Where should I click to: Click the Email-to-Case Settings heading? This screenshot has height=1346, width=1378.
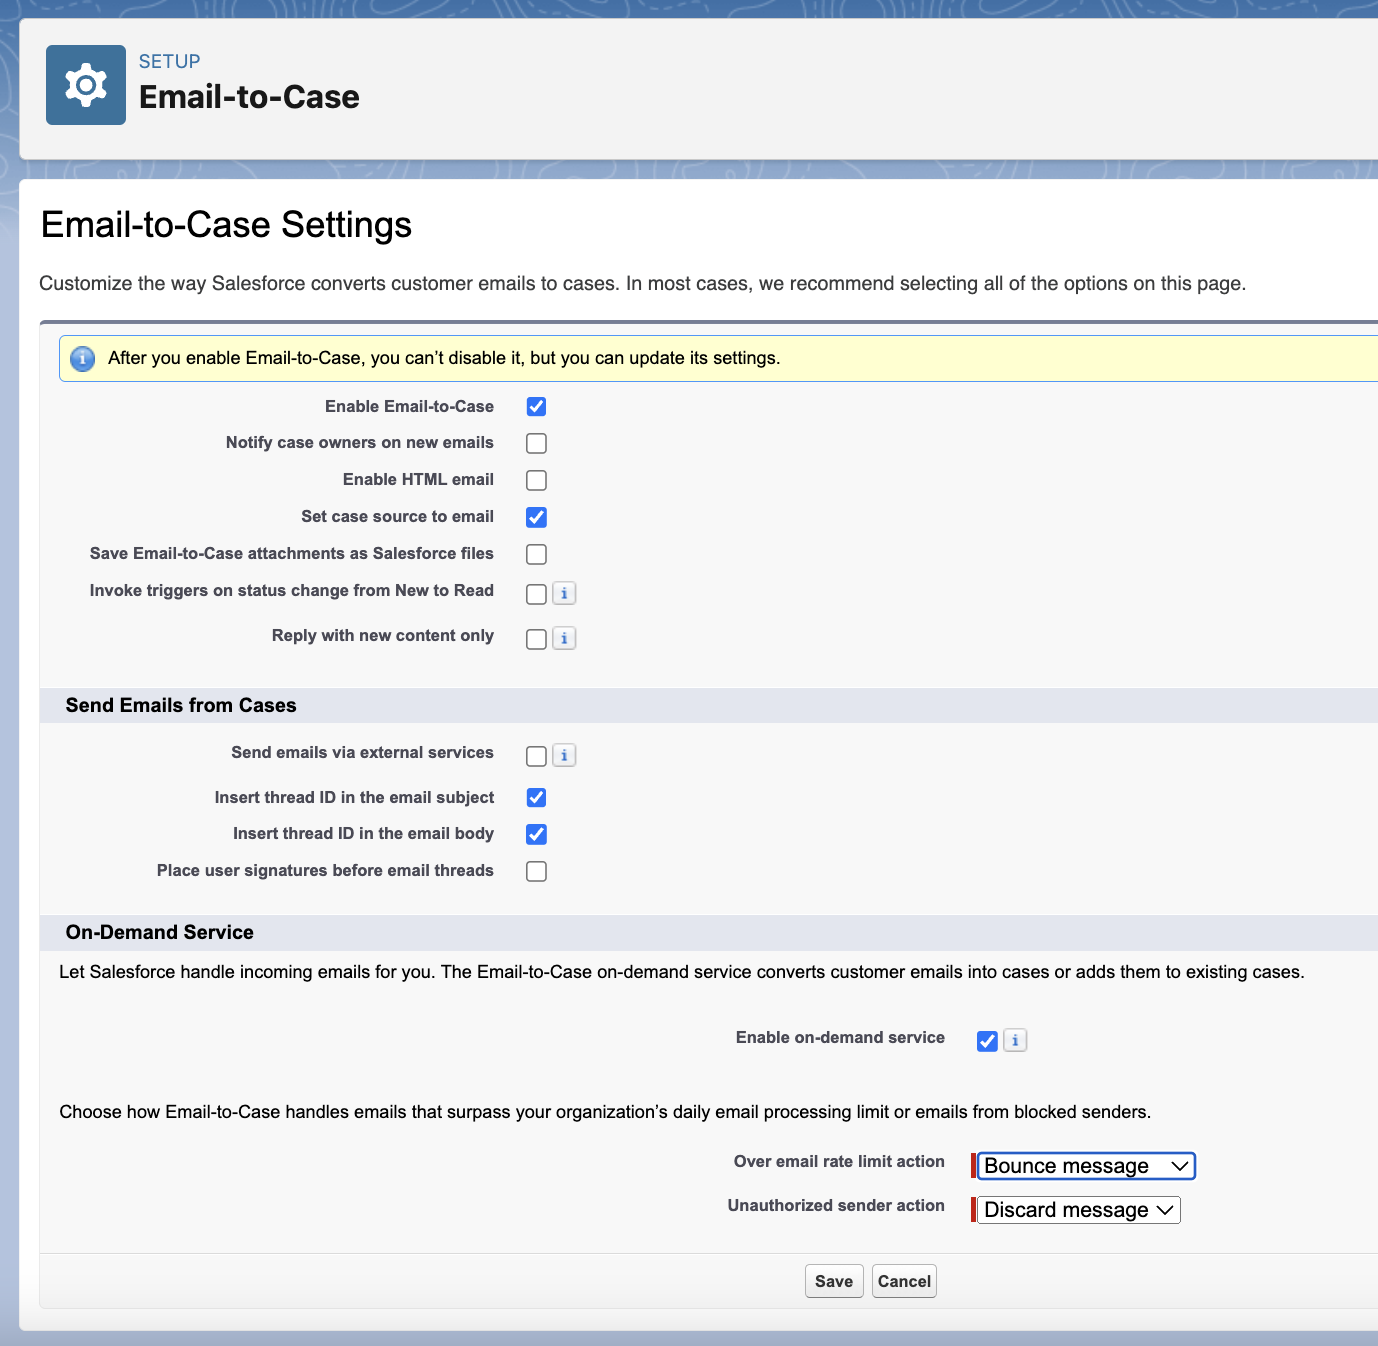coord(226,225)
